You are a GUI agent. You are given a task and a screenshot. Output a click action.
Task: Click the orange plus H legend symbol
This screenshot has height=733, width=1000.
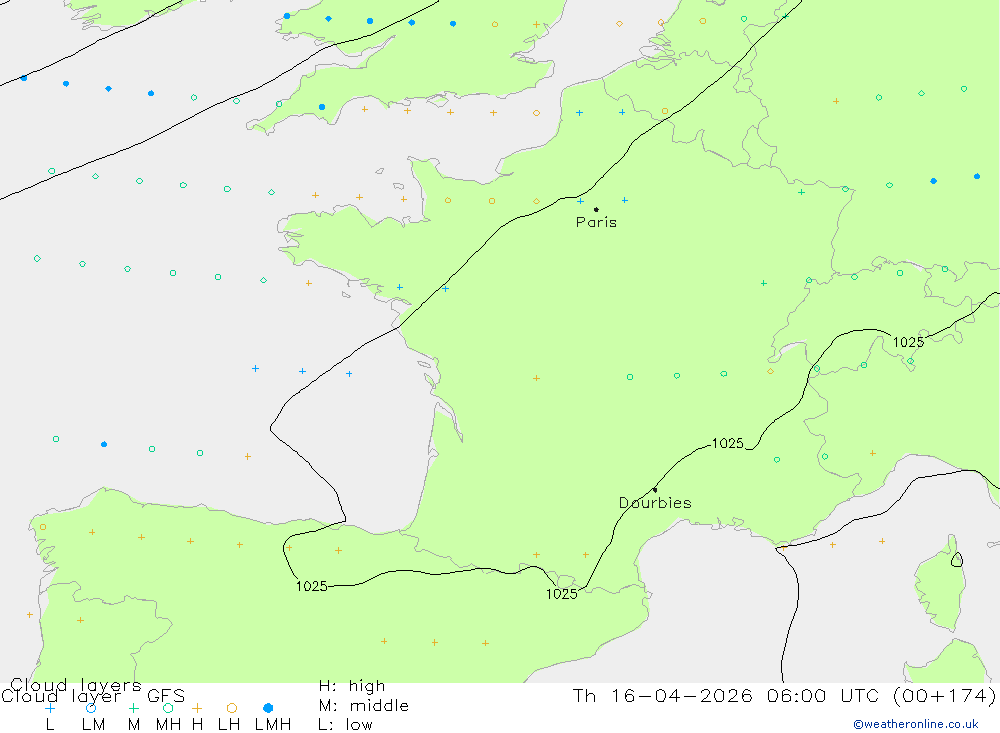pyautogui.click(x=197, y=708)
